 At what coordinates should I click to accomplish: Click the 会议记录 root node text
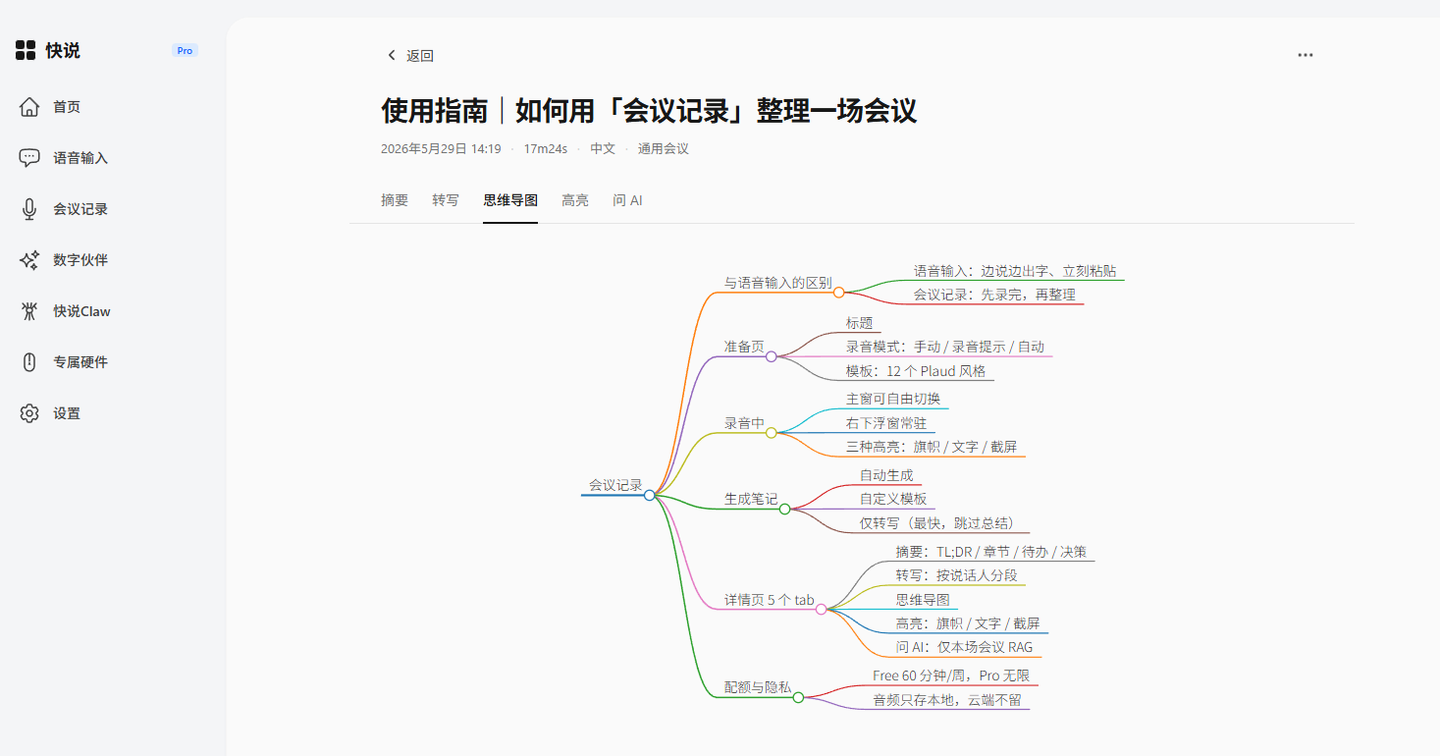click(615, 485)
